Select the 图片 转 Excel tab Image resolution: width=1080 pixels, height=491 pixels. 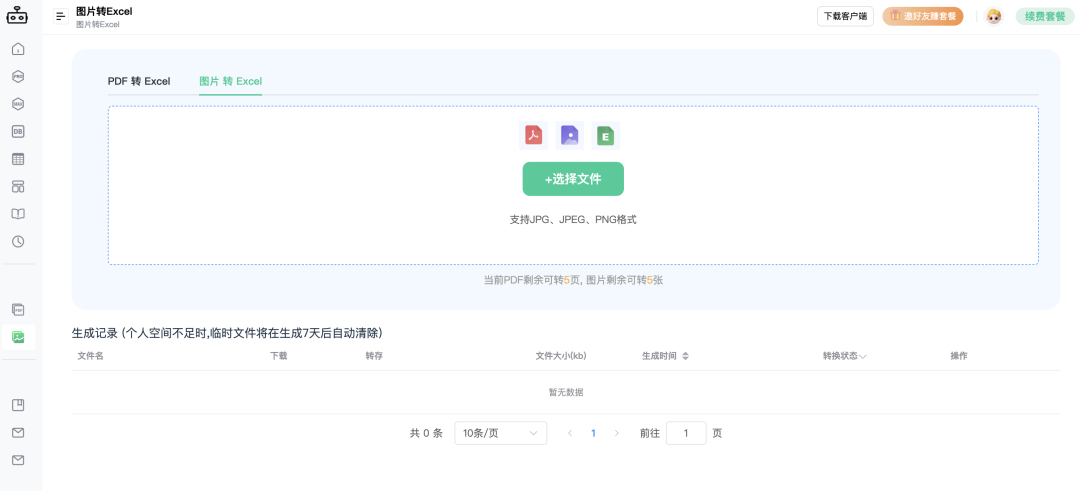coord(231,81)
